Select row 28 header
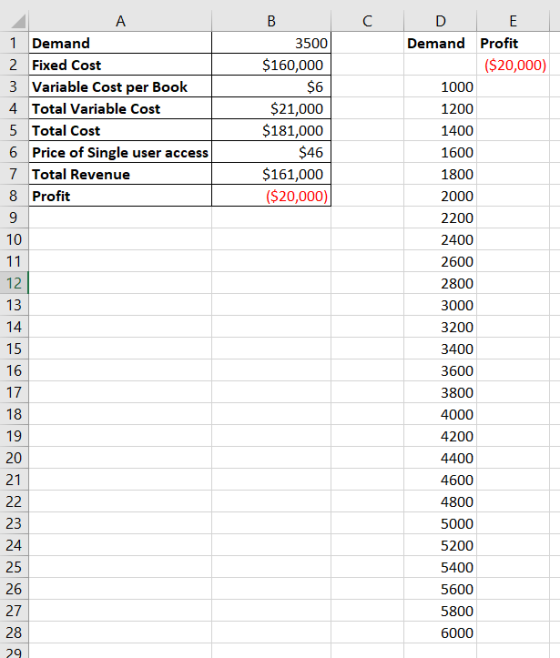Screen dimensions: 560x658 14,632
